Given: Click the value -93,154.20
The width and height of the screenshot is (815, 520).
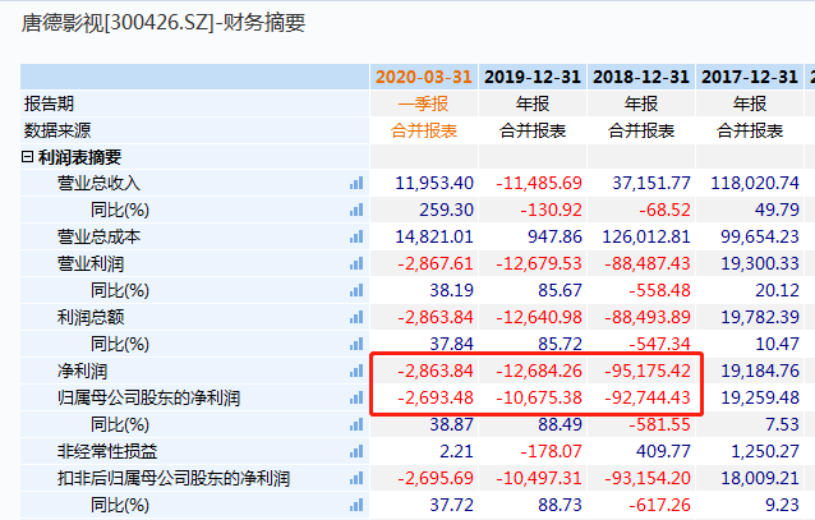Looking at the screenshot, I should (648, 478).
